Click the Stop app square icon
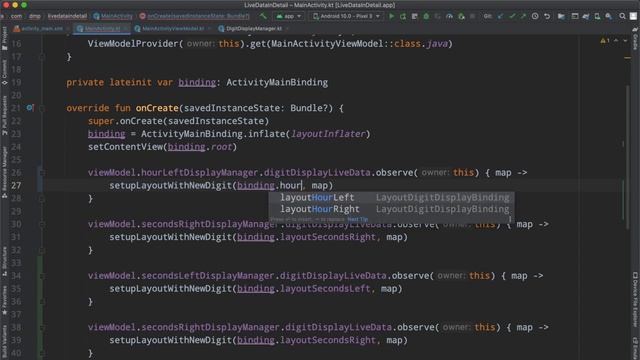This screenshot has height=360, width=640. click(x=473, y=16)
